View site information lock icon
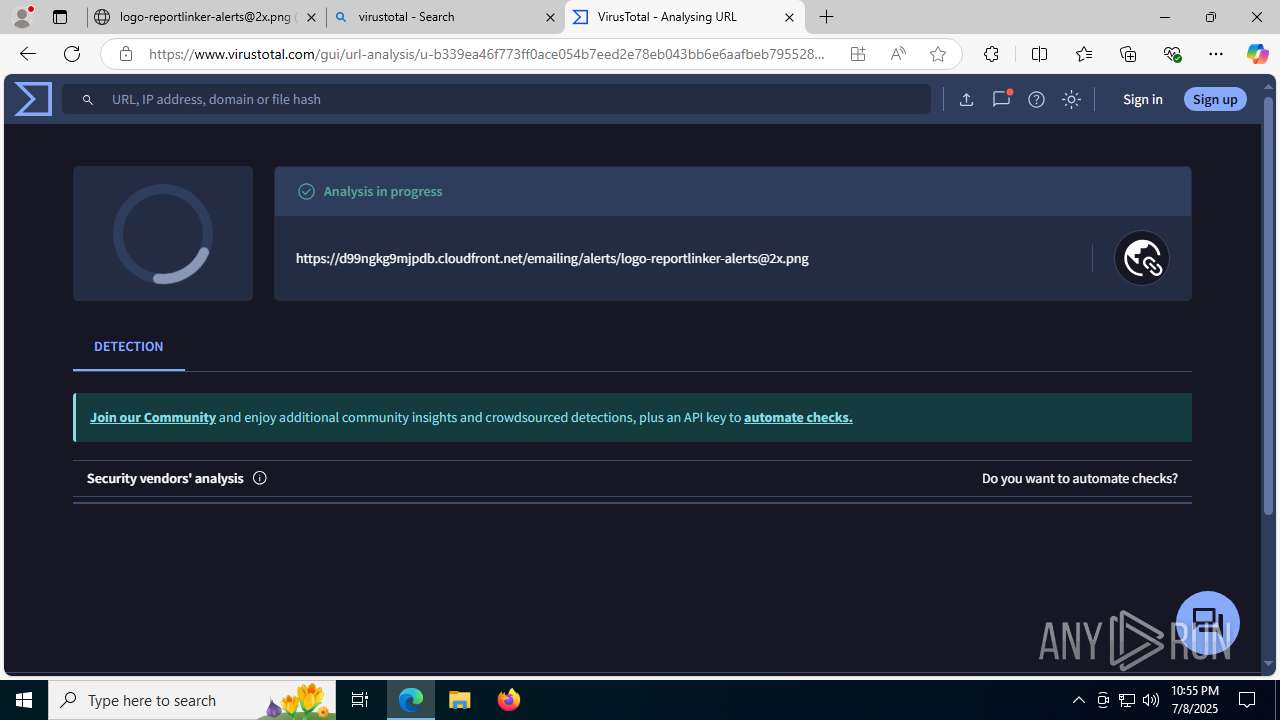Image resolution: width=1280 pixels, height=720 pixels. [x=125, y=54]
